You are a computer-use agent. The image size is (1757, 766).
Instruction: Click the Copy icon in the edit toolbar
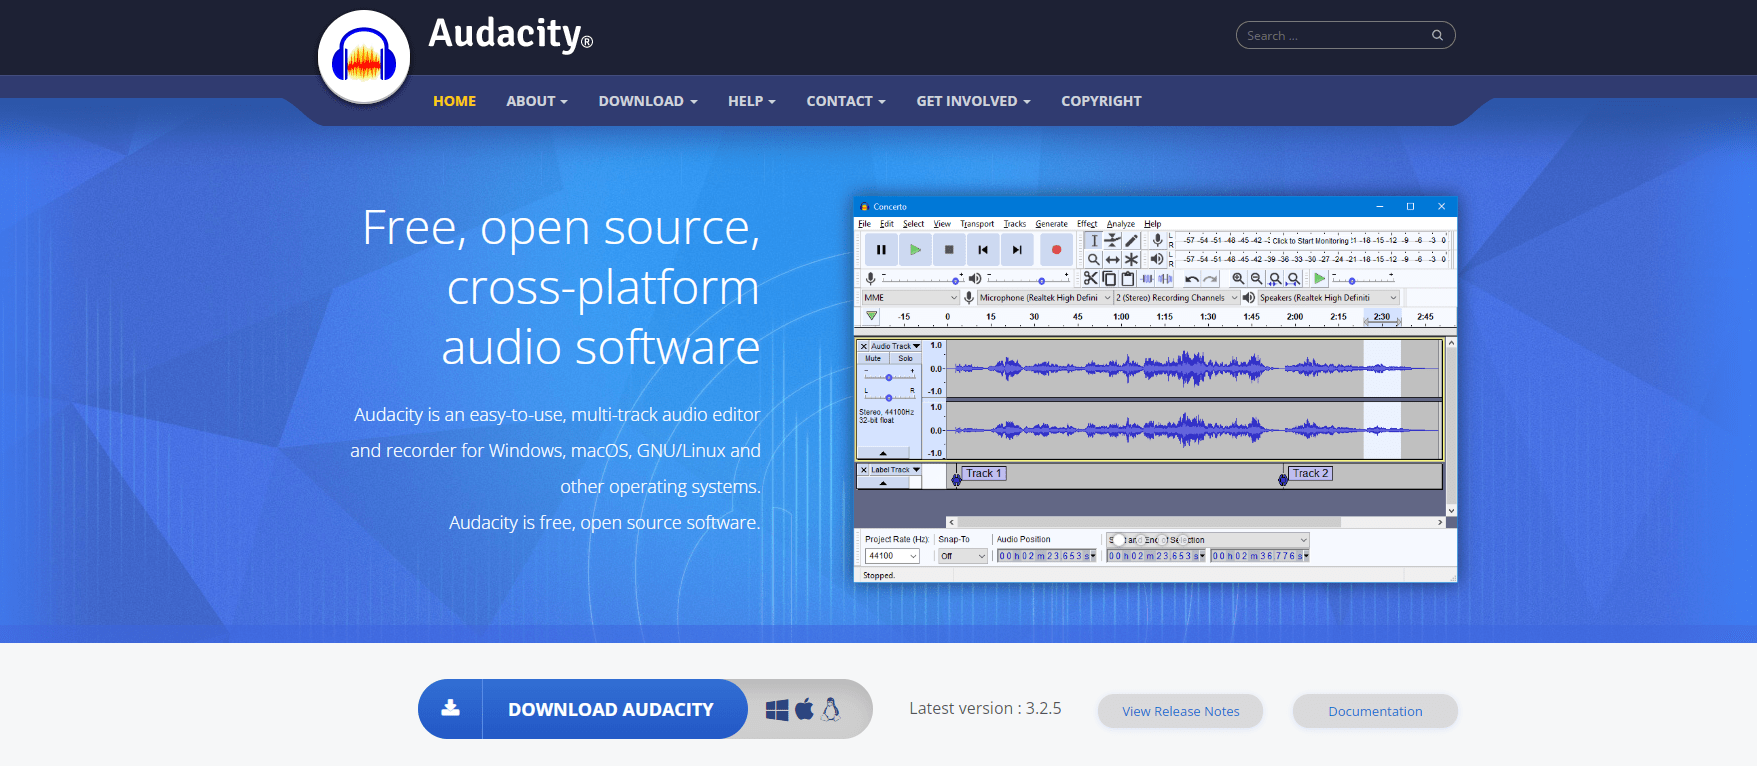pos(1109,279)
